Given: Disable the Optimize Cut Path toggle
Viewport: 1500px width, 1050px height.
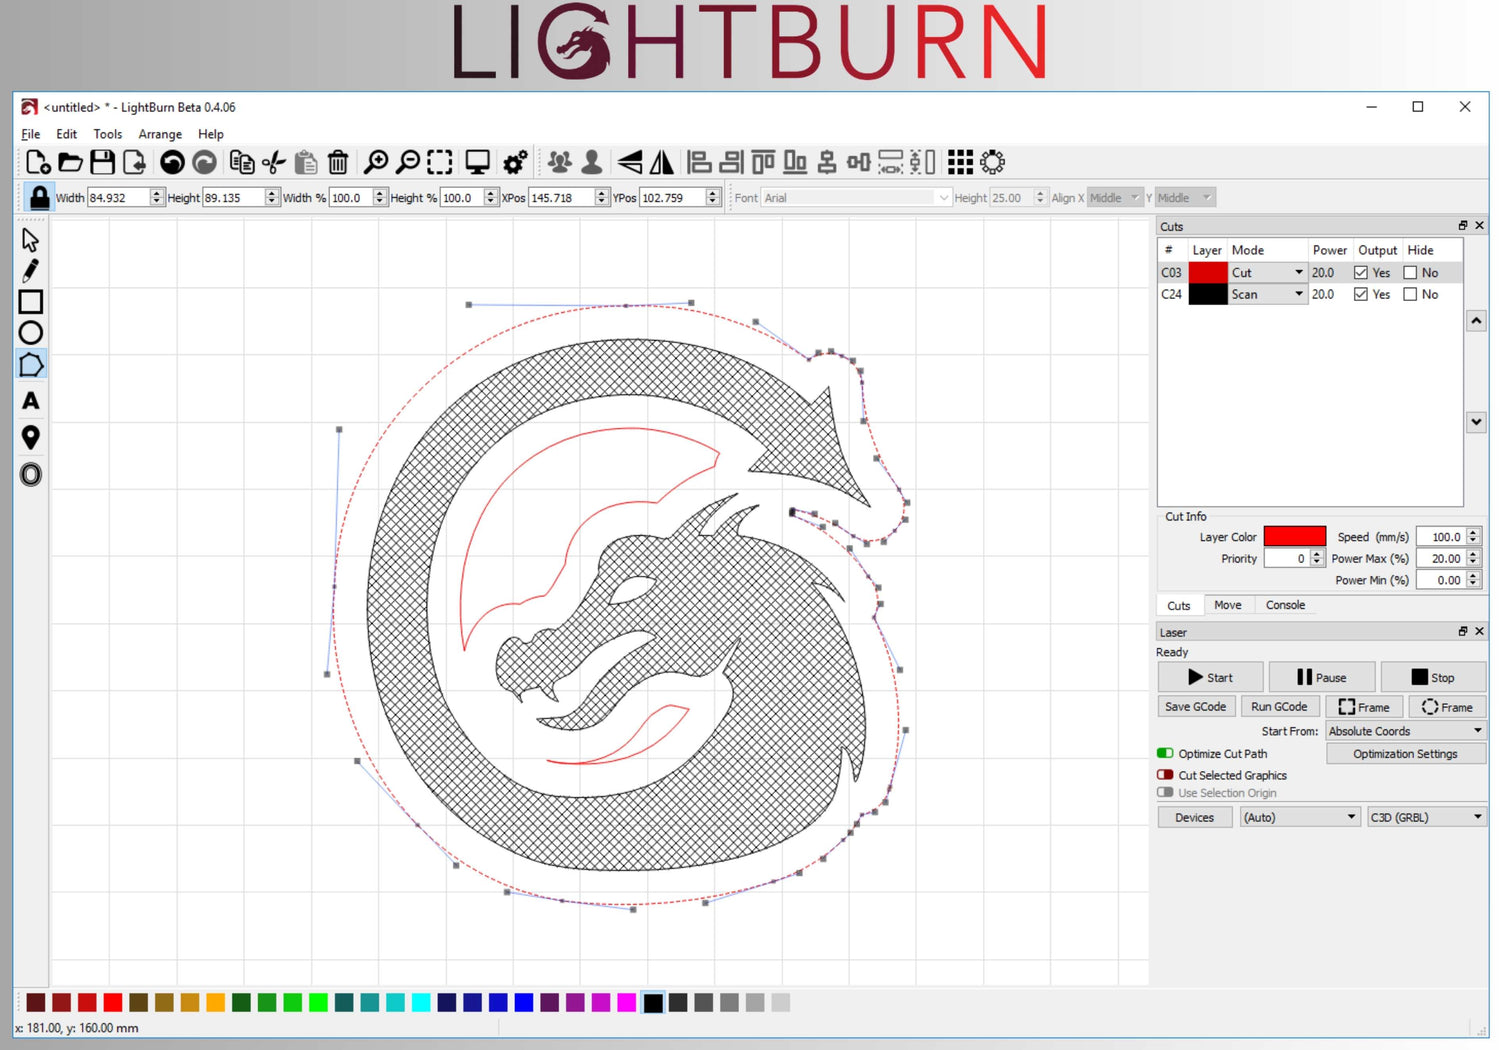Looking at the screenshot, I should pos(1165,753).
